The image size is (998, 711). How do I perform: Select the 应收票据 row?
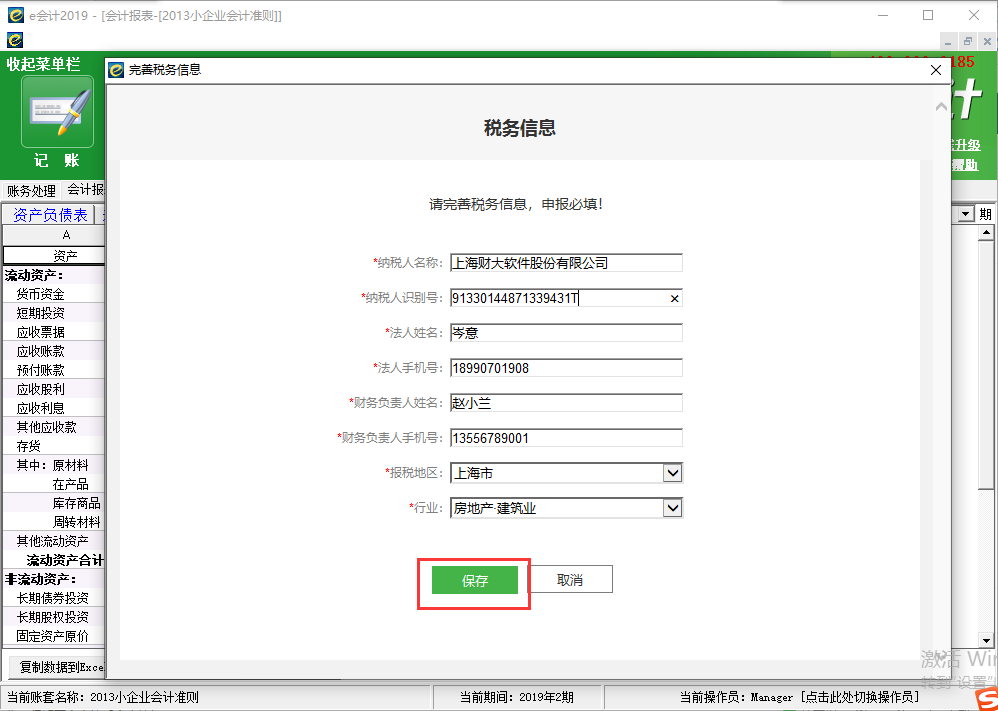[x=54, y=332]
